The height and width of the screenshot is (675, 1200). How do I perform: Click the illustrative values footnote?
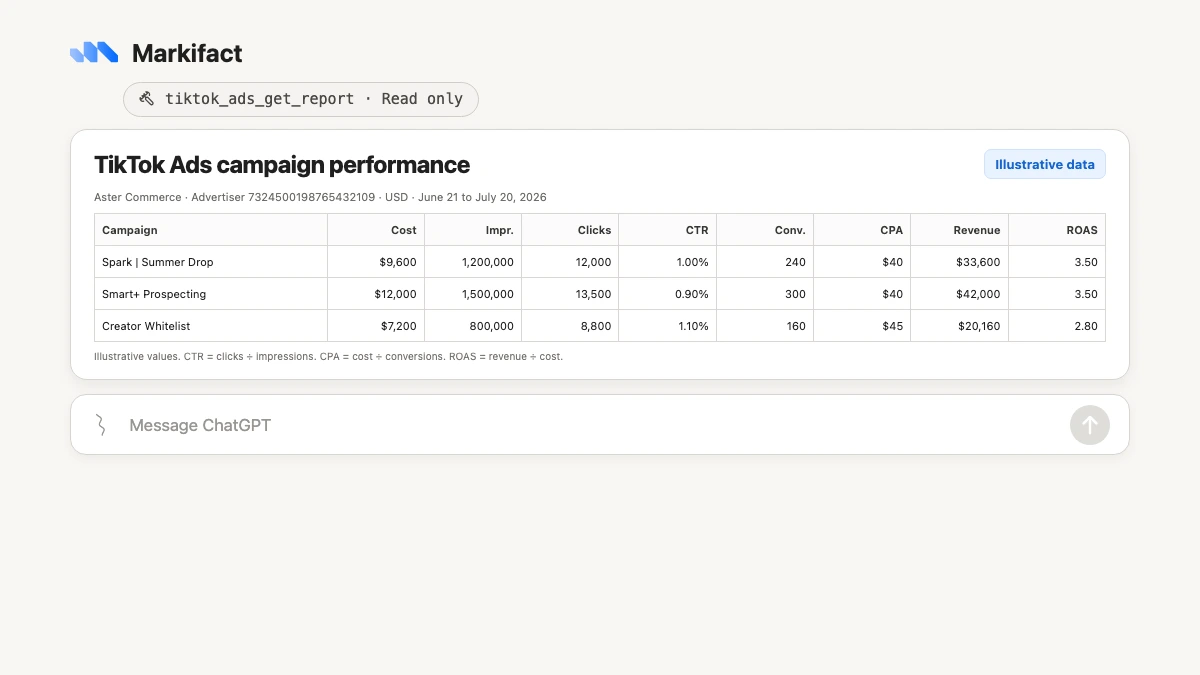[x=328, y=356]
